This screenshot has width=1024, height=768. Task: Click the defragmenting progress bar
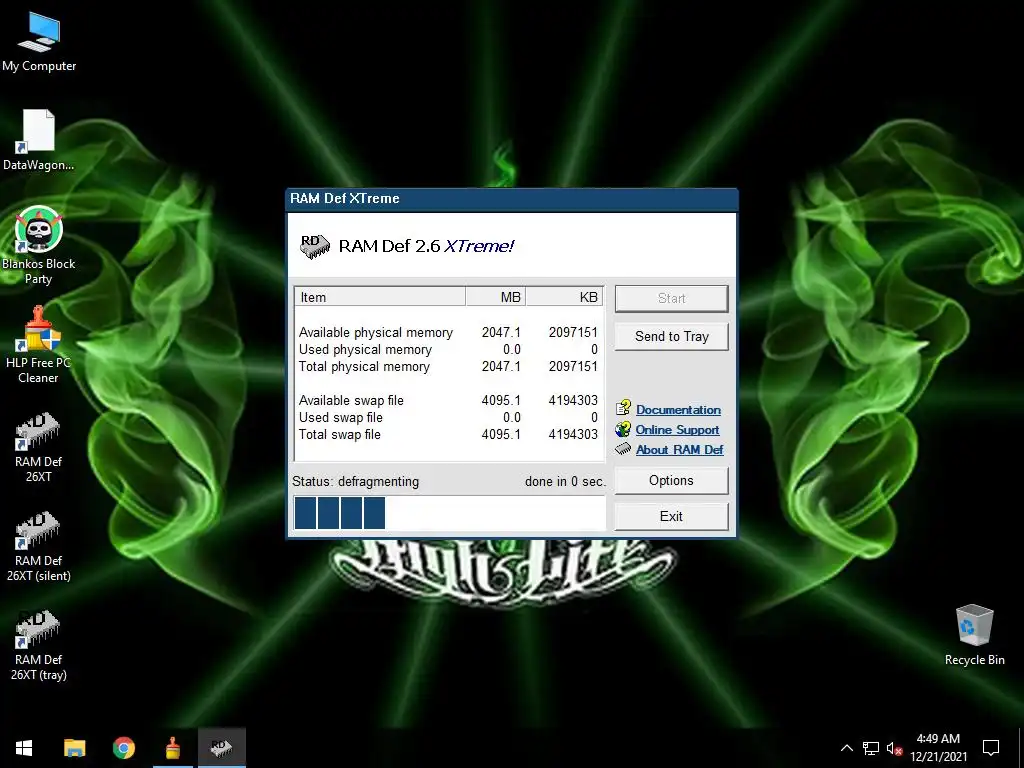[449, 513]
